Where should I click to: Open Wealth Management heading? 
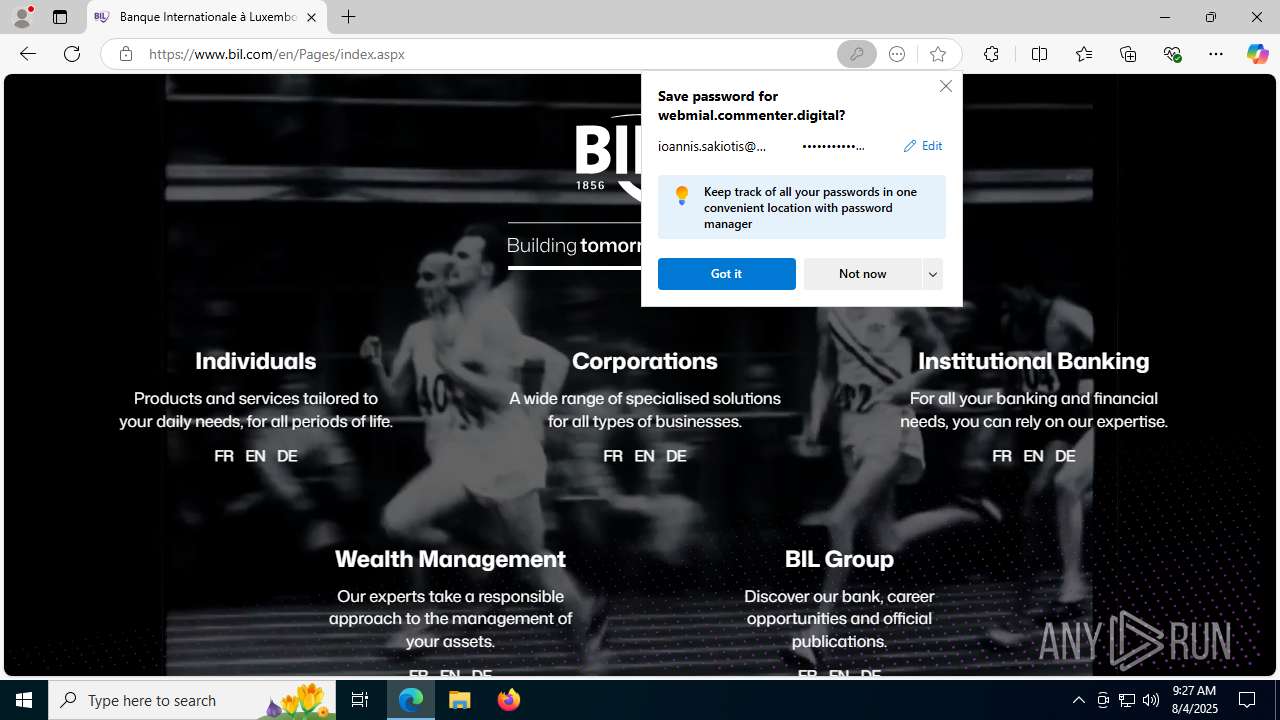pos(450,559)
